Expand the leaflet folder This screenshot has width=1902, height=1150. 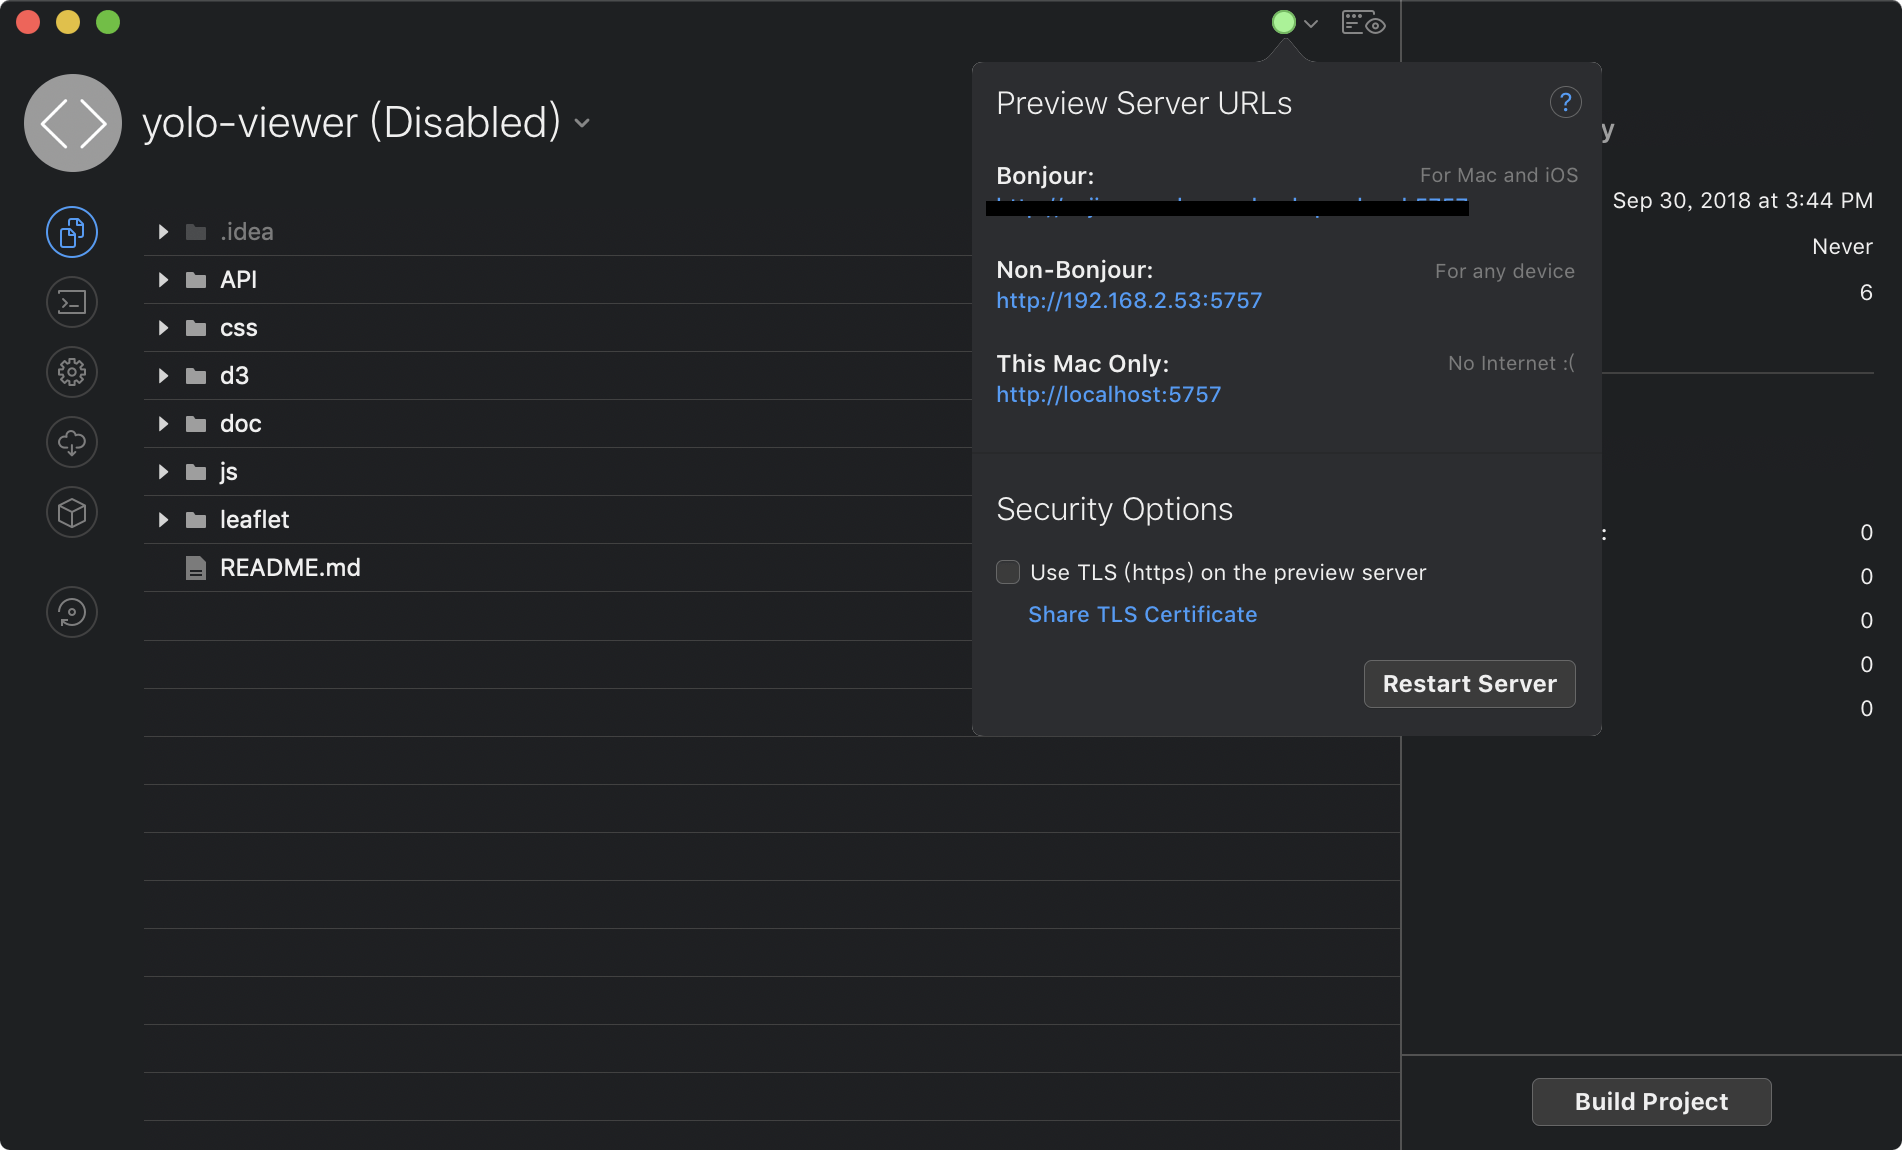tap(162, 519)
